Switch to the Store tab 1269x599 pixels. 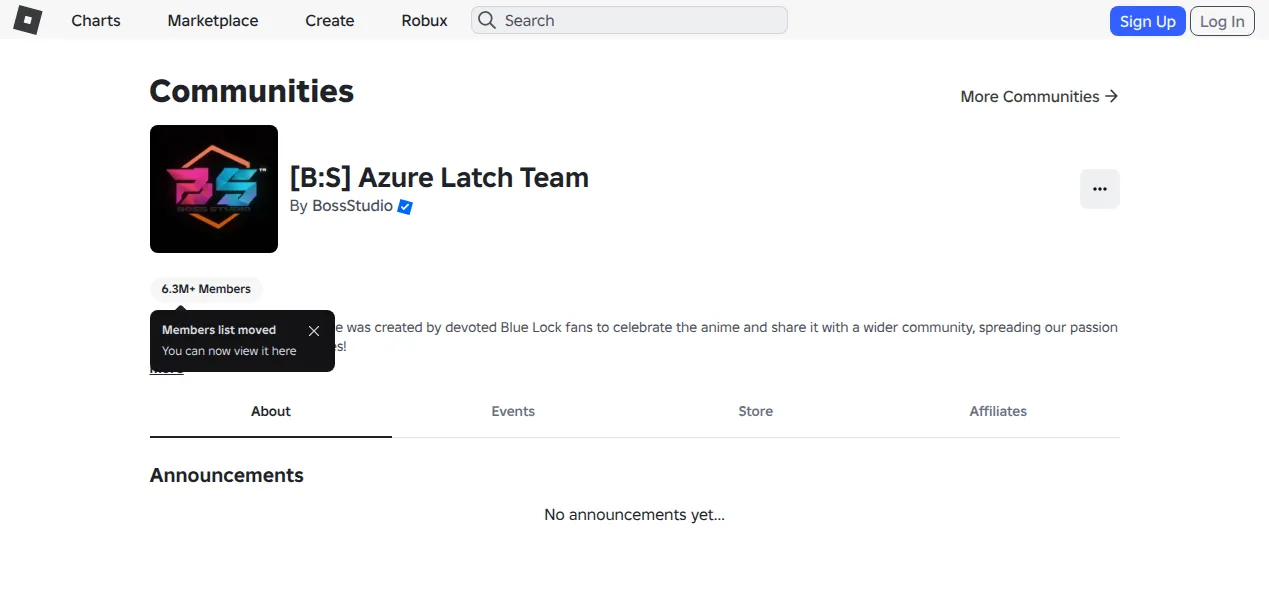(756, 411)
